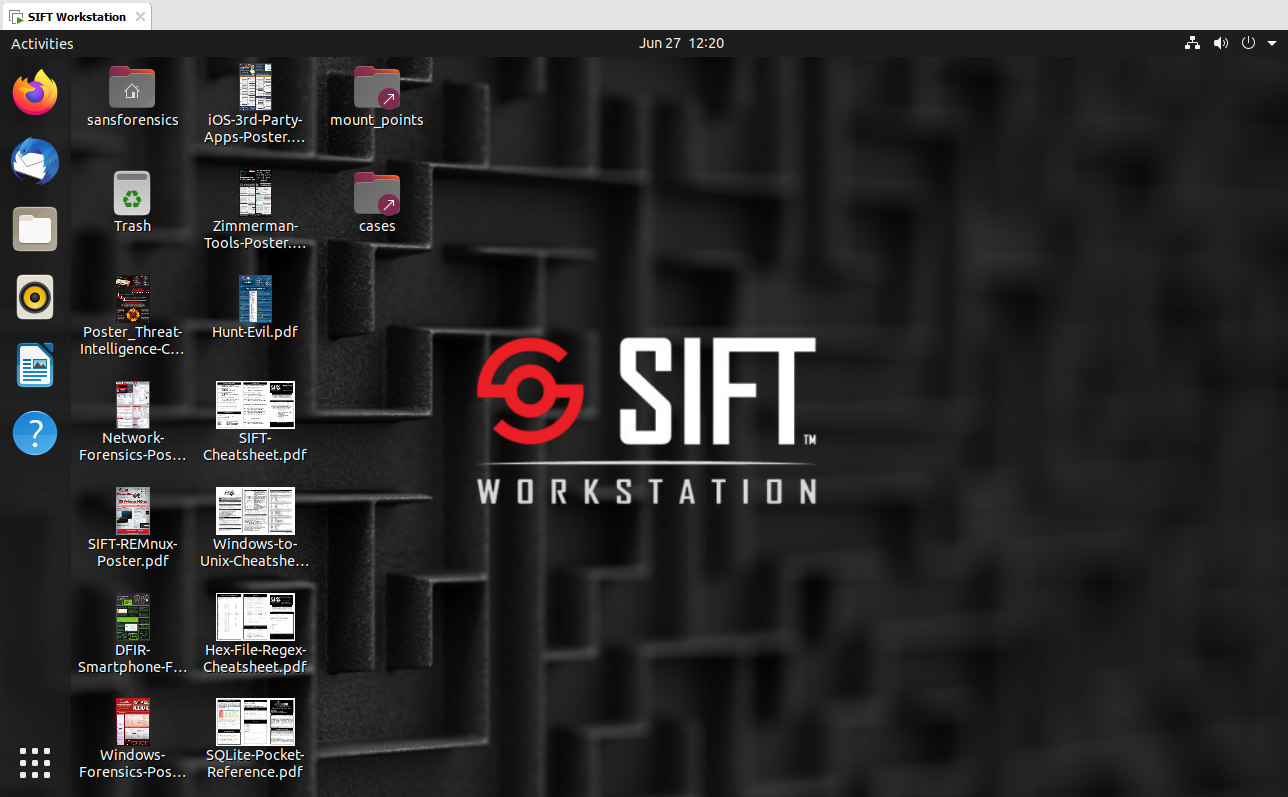The image size is (1288, 797).
Task: Select Poster_Threat-Intelligence PDF icon
Action: click(132, 299)
